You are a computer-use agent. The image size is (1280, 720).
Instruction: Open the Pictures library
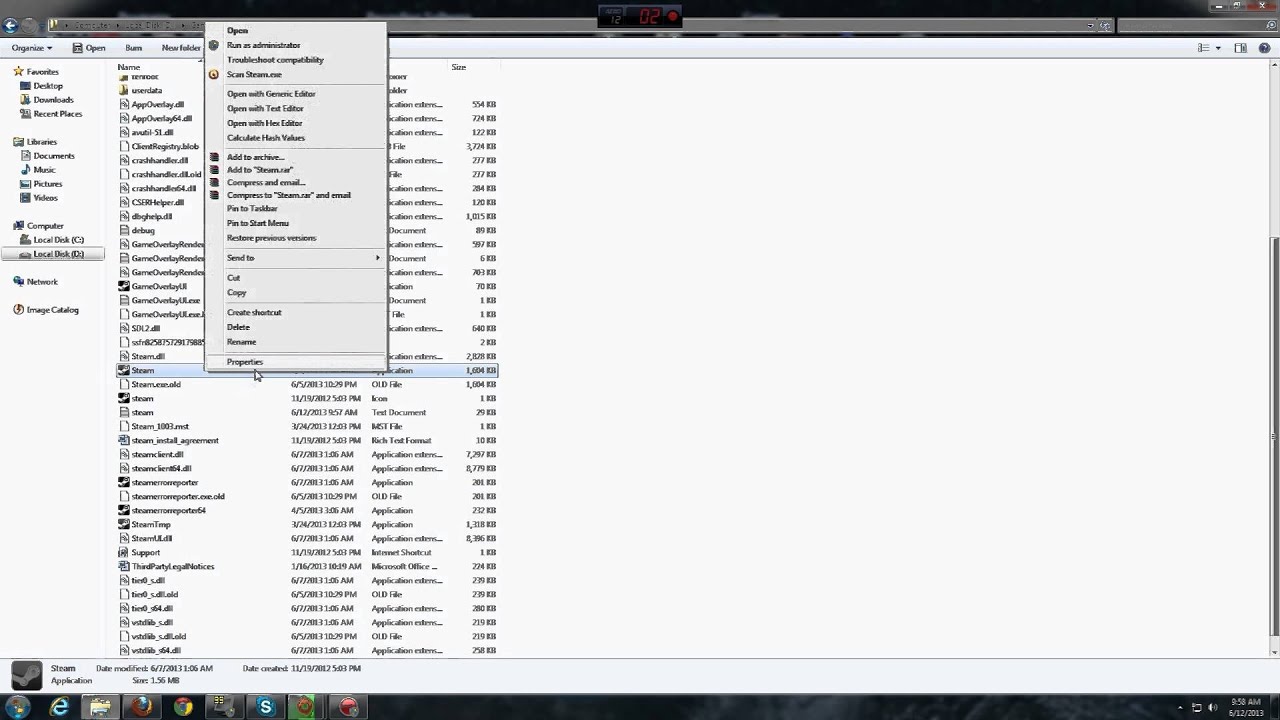click(x=47, y=184)
